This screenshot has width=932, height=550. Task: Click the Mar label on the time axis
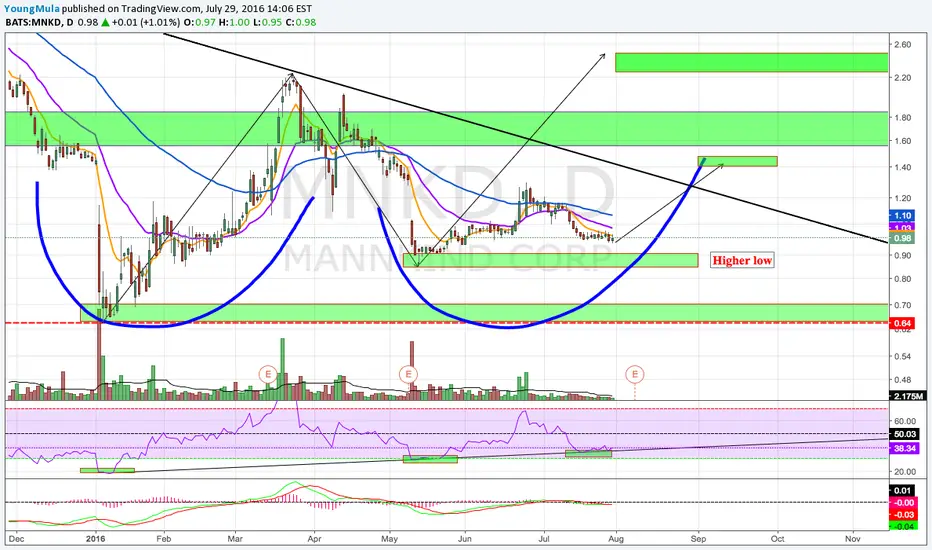click(x=235, y=539)
